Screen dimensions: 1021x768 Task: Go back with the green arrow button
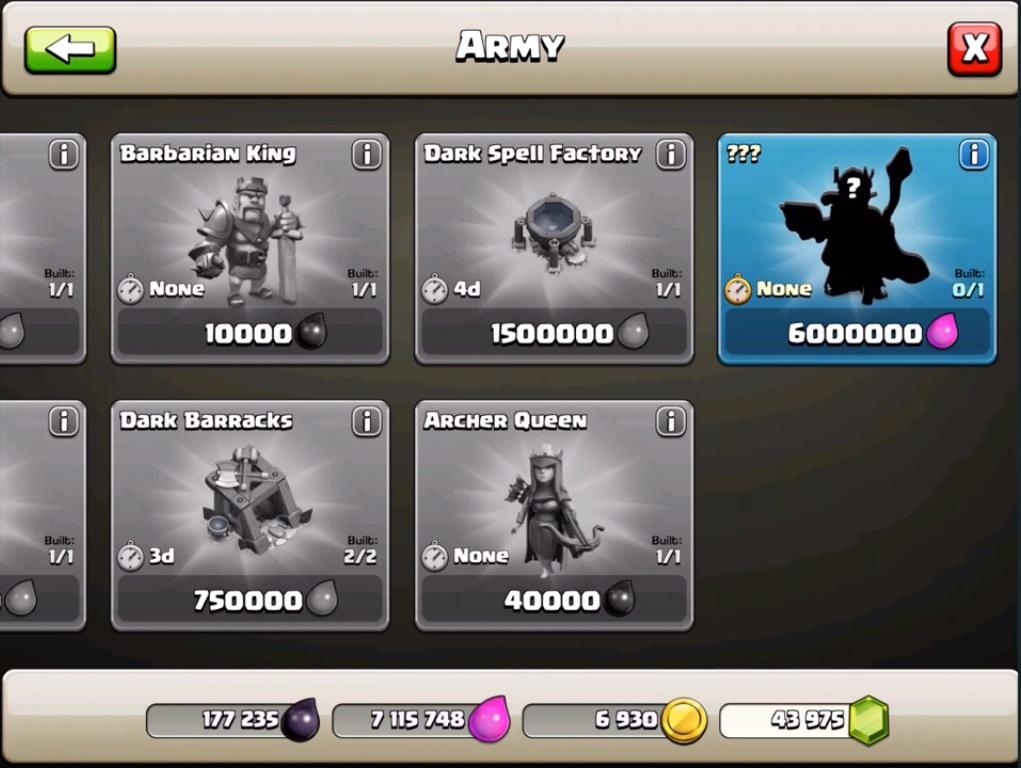pyautogui.click(x=70, y=50)
